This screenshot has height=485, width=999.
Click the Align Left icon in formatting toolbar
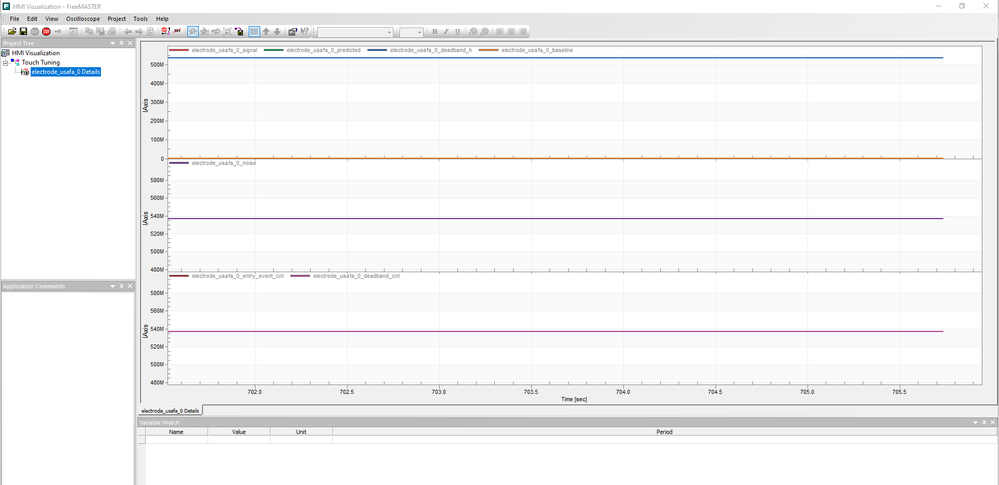click(499, 32)
